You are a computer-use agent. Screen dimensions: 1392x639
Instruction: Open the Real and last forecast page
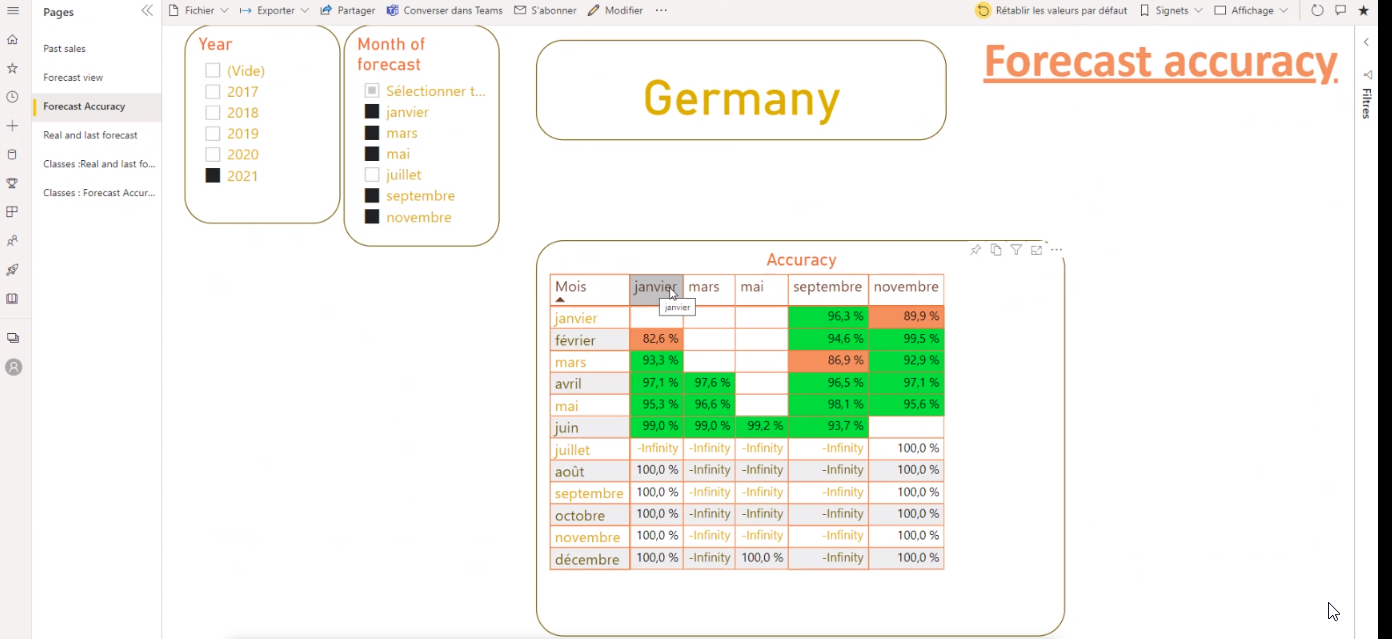pyautogui.click(x=90, y=135)
